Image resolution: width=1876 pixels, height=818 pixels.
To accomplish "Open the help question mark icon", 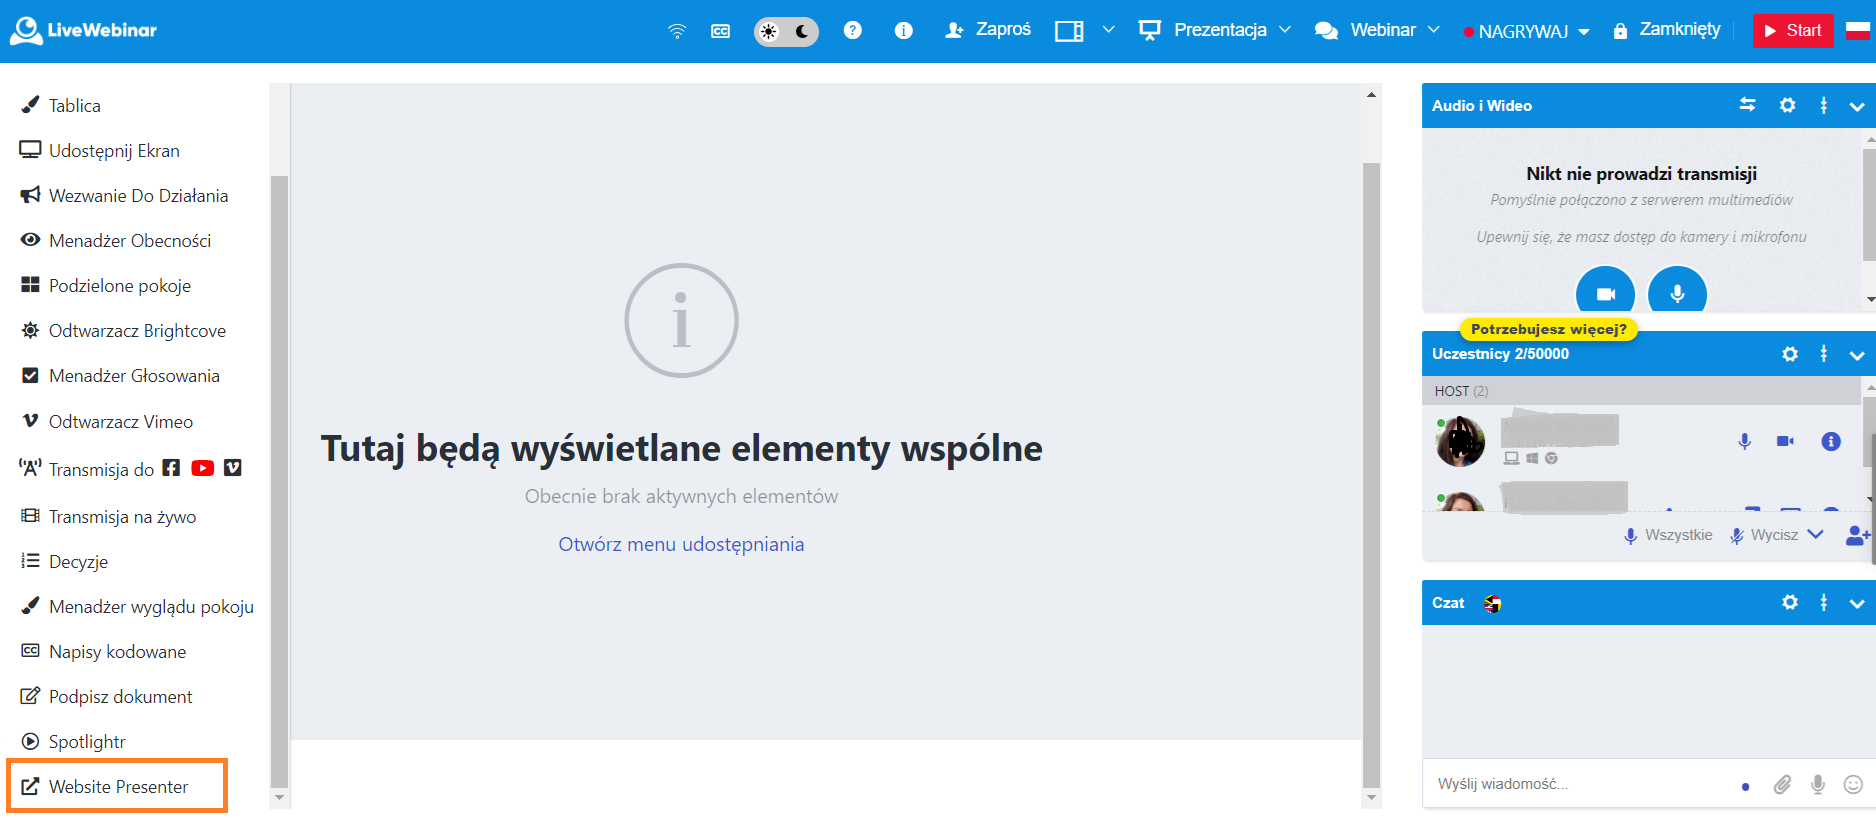I will pyautogui.click(x=852, y=30).
